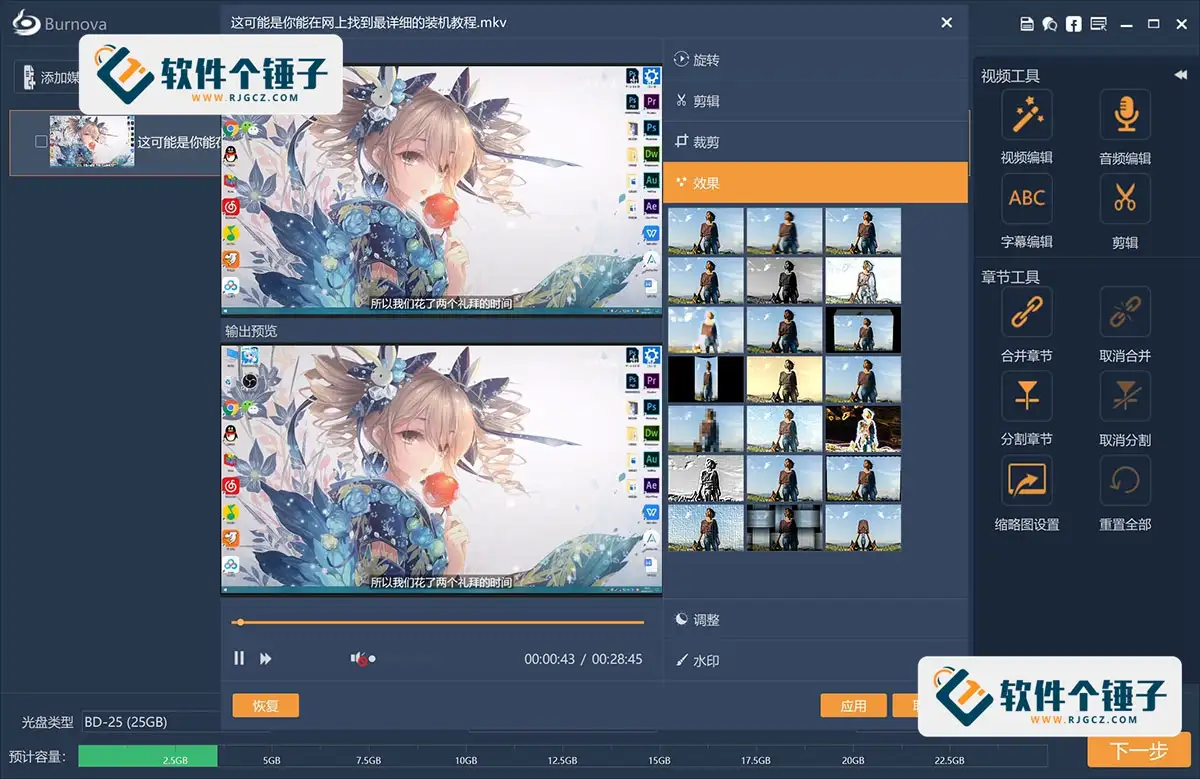The image size is (1200, 779).
Task: Select the scissors Clip tool in video tools panel
Action: pyautogui.click(x=1125, y=199)
